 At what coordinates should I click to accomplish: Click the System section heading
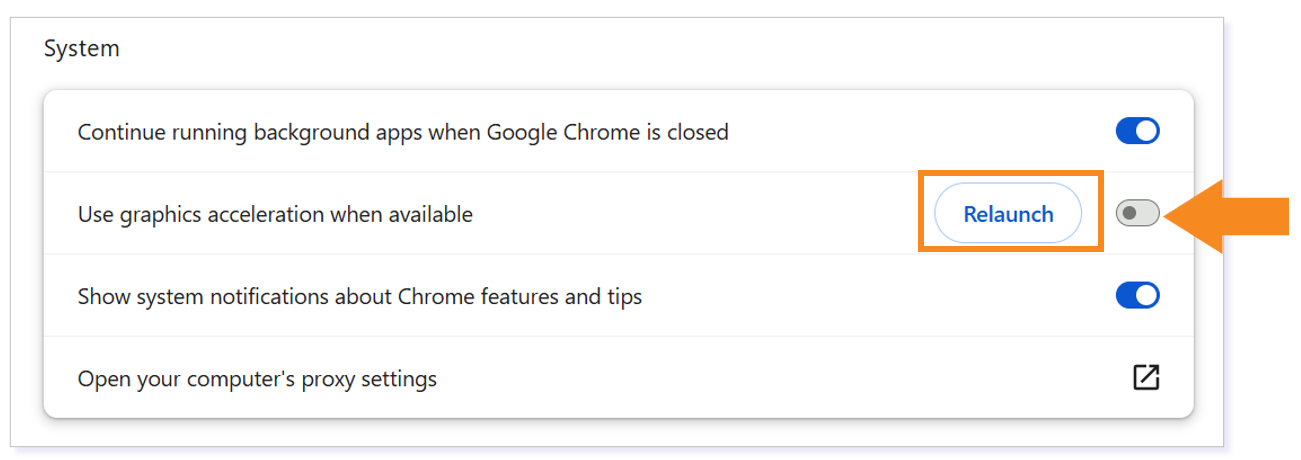(x=81, y=48)
